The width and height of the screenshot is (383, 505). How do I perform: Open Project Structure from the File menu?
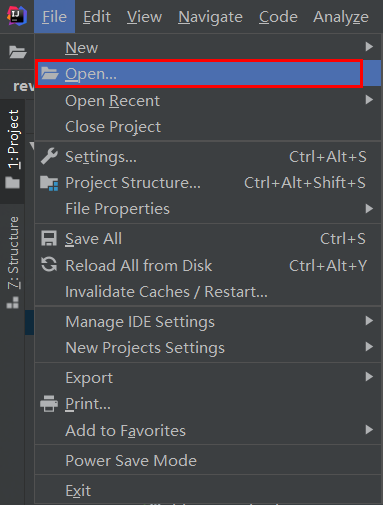point(208,183)
